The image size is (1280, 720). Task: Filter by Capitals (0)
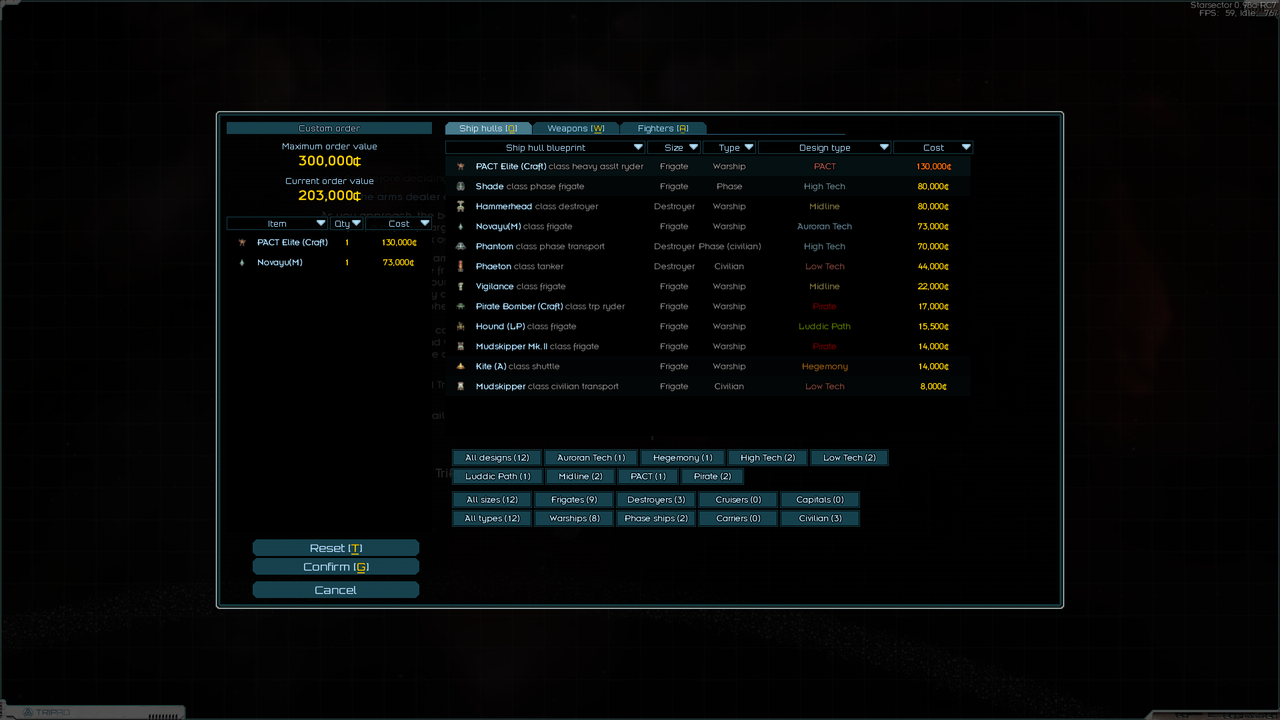pyautogui.click(x=820, y=499)
